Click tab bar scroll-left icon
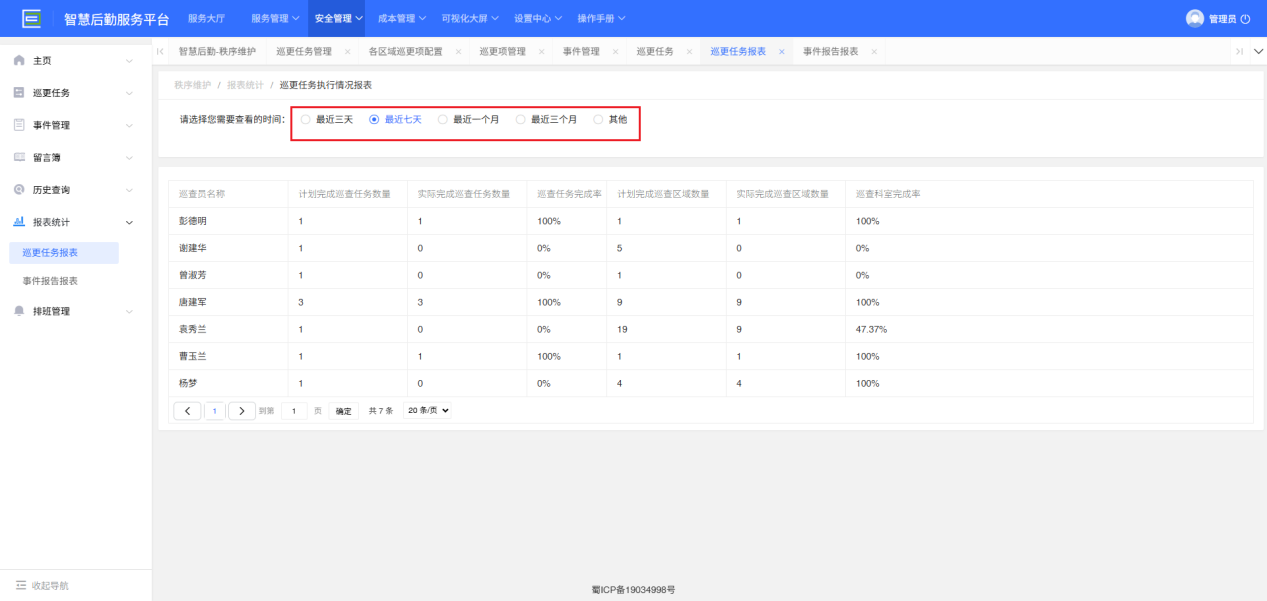 pyautogui.click(x=160, y=51)
